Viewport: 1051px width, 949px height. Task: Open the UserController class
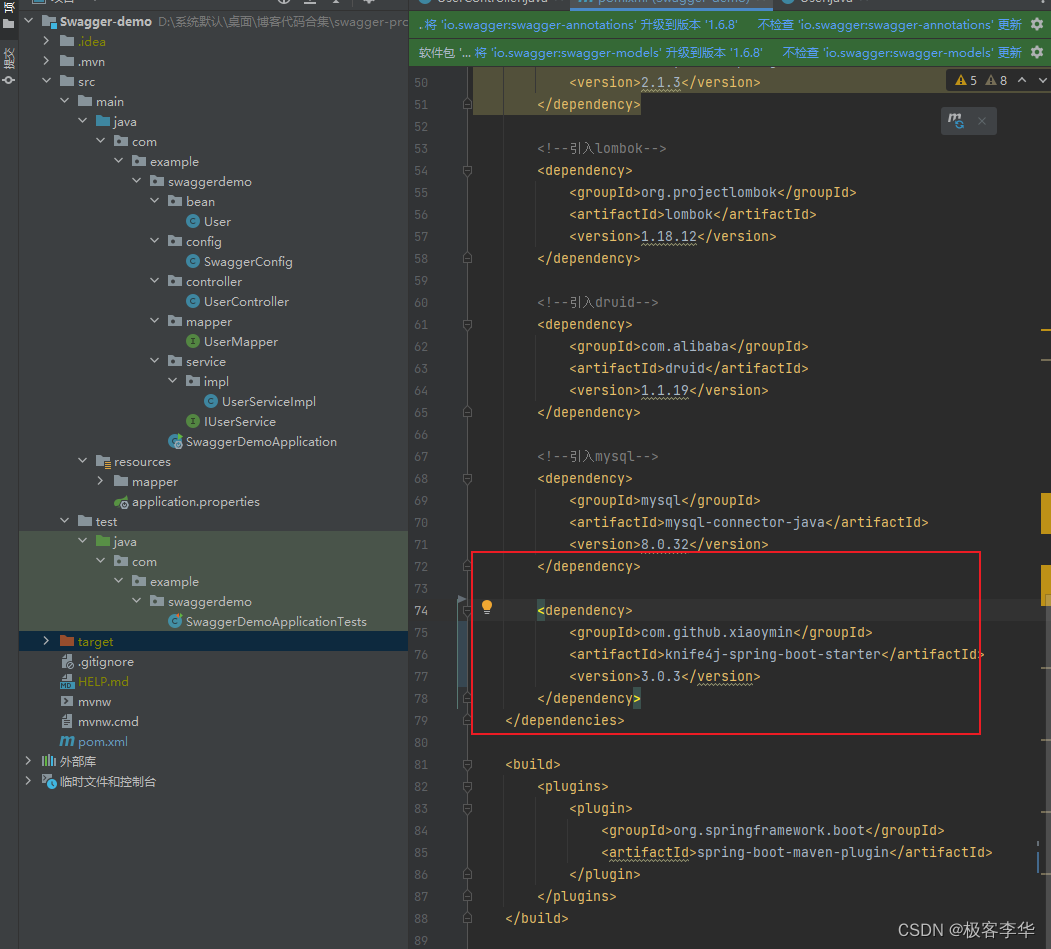click(246, 302)
